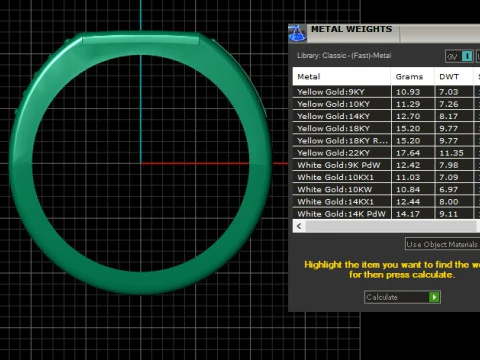Click the Use Object Materials button
The width and height of the screenshot is (480, 360).
pos(442,244)
